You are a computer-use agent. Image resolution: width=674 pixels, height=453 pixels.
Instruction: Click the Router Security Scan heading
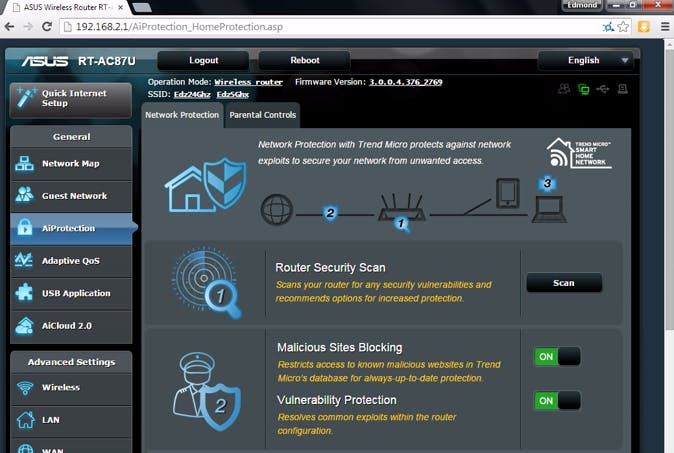[330, 268]
